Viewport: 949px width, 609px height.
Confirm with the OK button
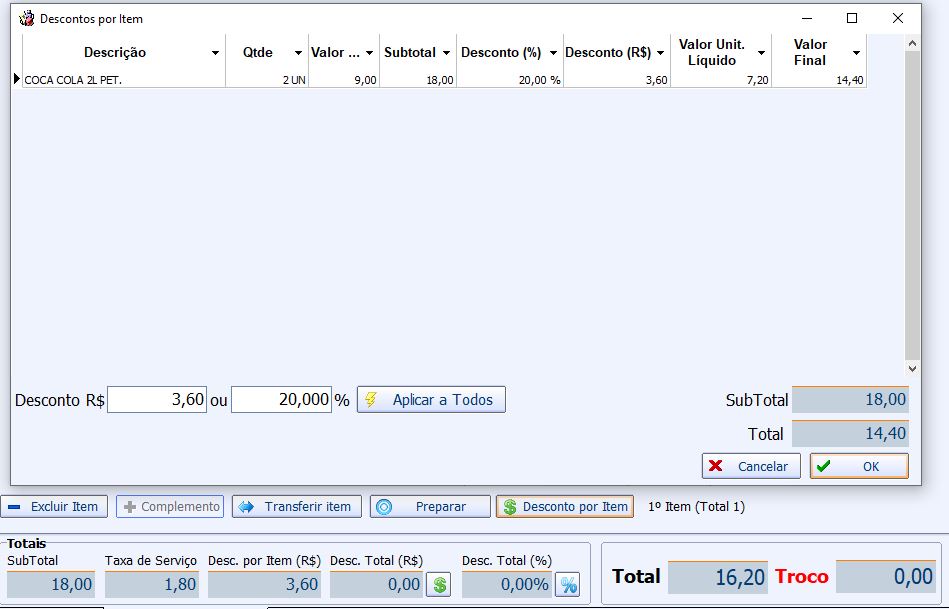(x=859, y=466)
